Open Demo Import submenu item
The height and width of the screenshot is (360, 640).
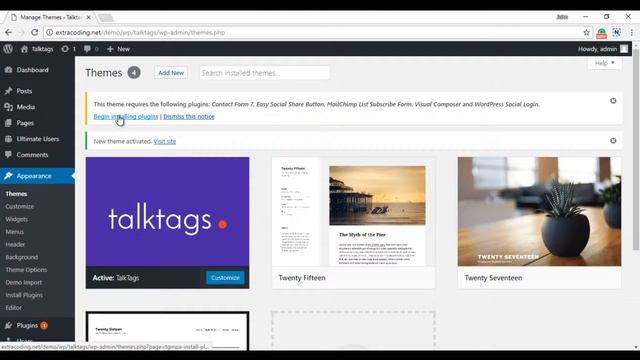coord(24,282)
